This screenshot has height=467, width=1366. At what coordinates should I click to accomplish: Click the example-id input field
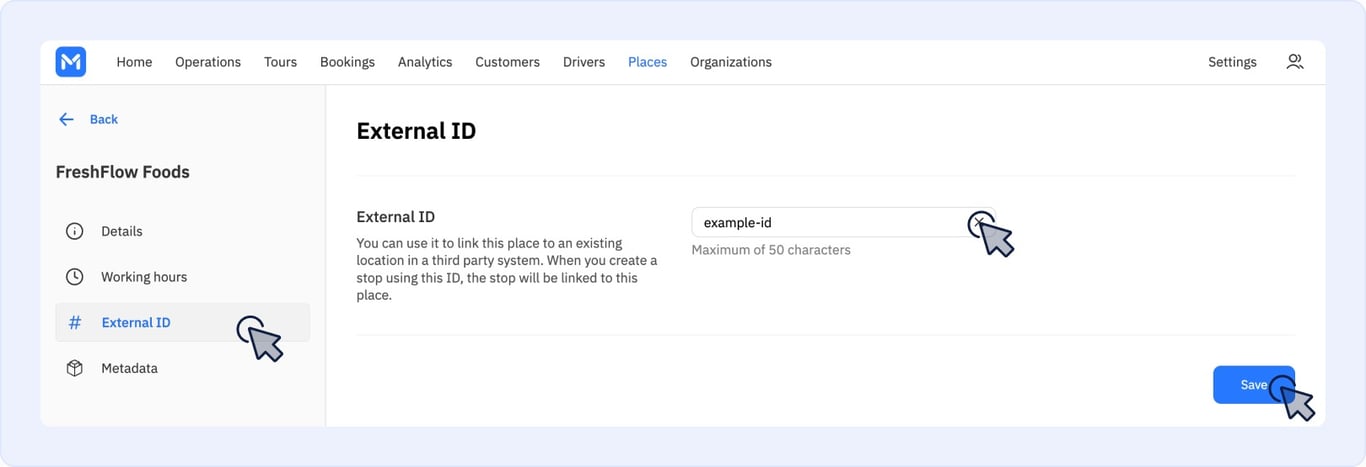pyautogui.click(x=843, y=223)
